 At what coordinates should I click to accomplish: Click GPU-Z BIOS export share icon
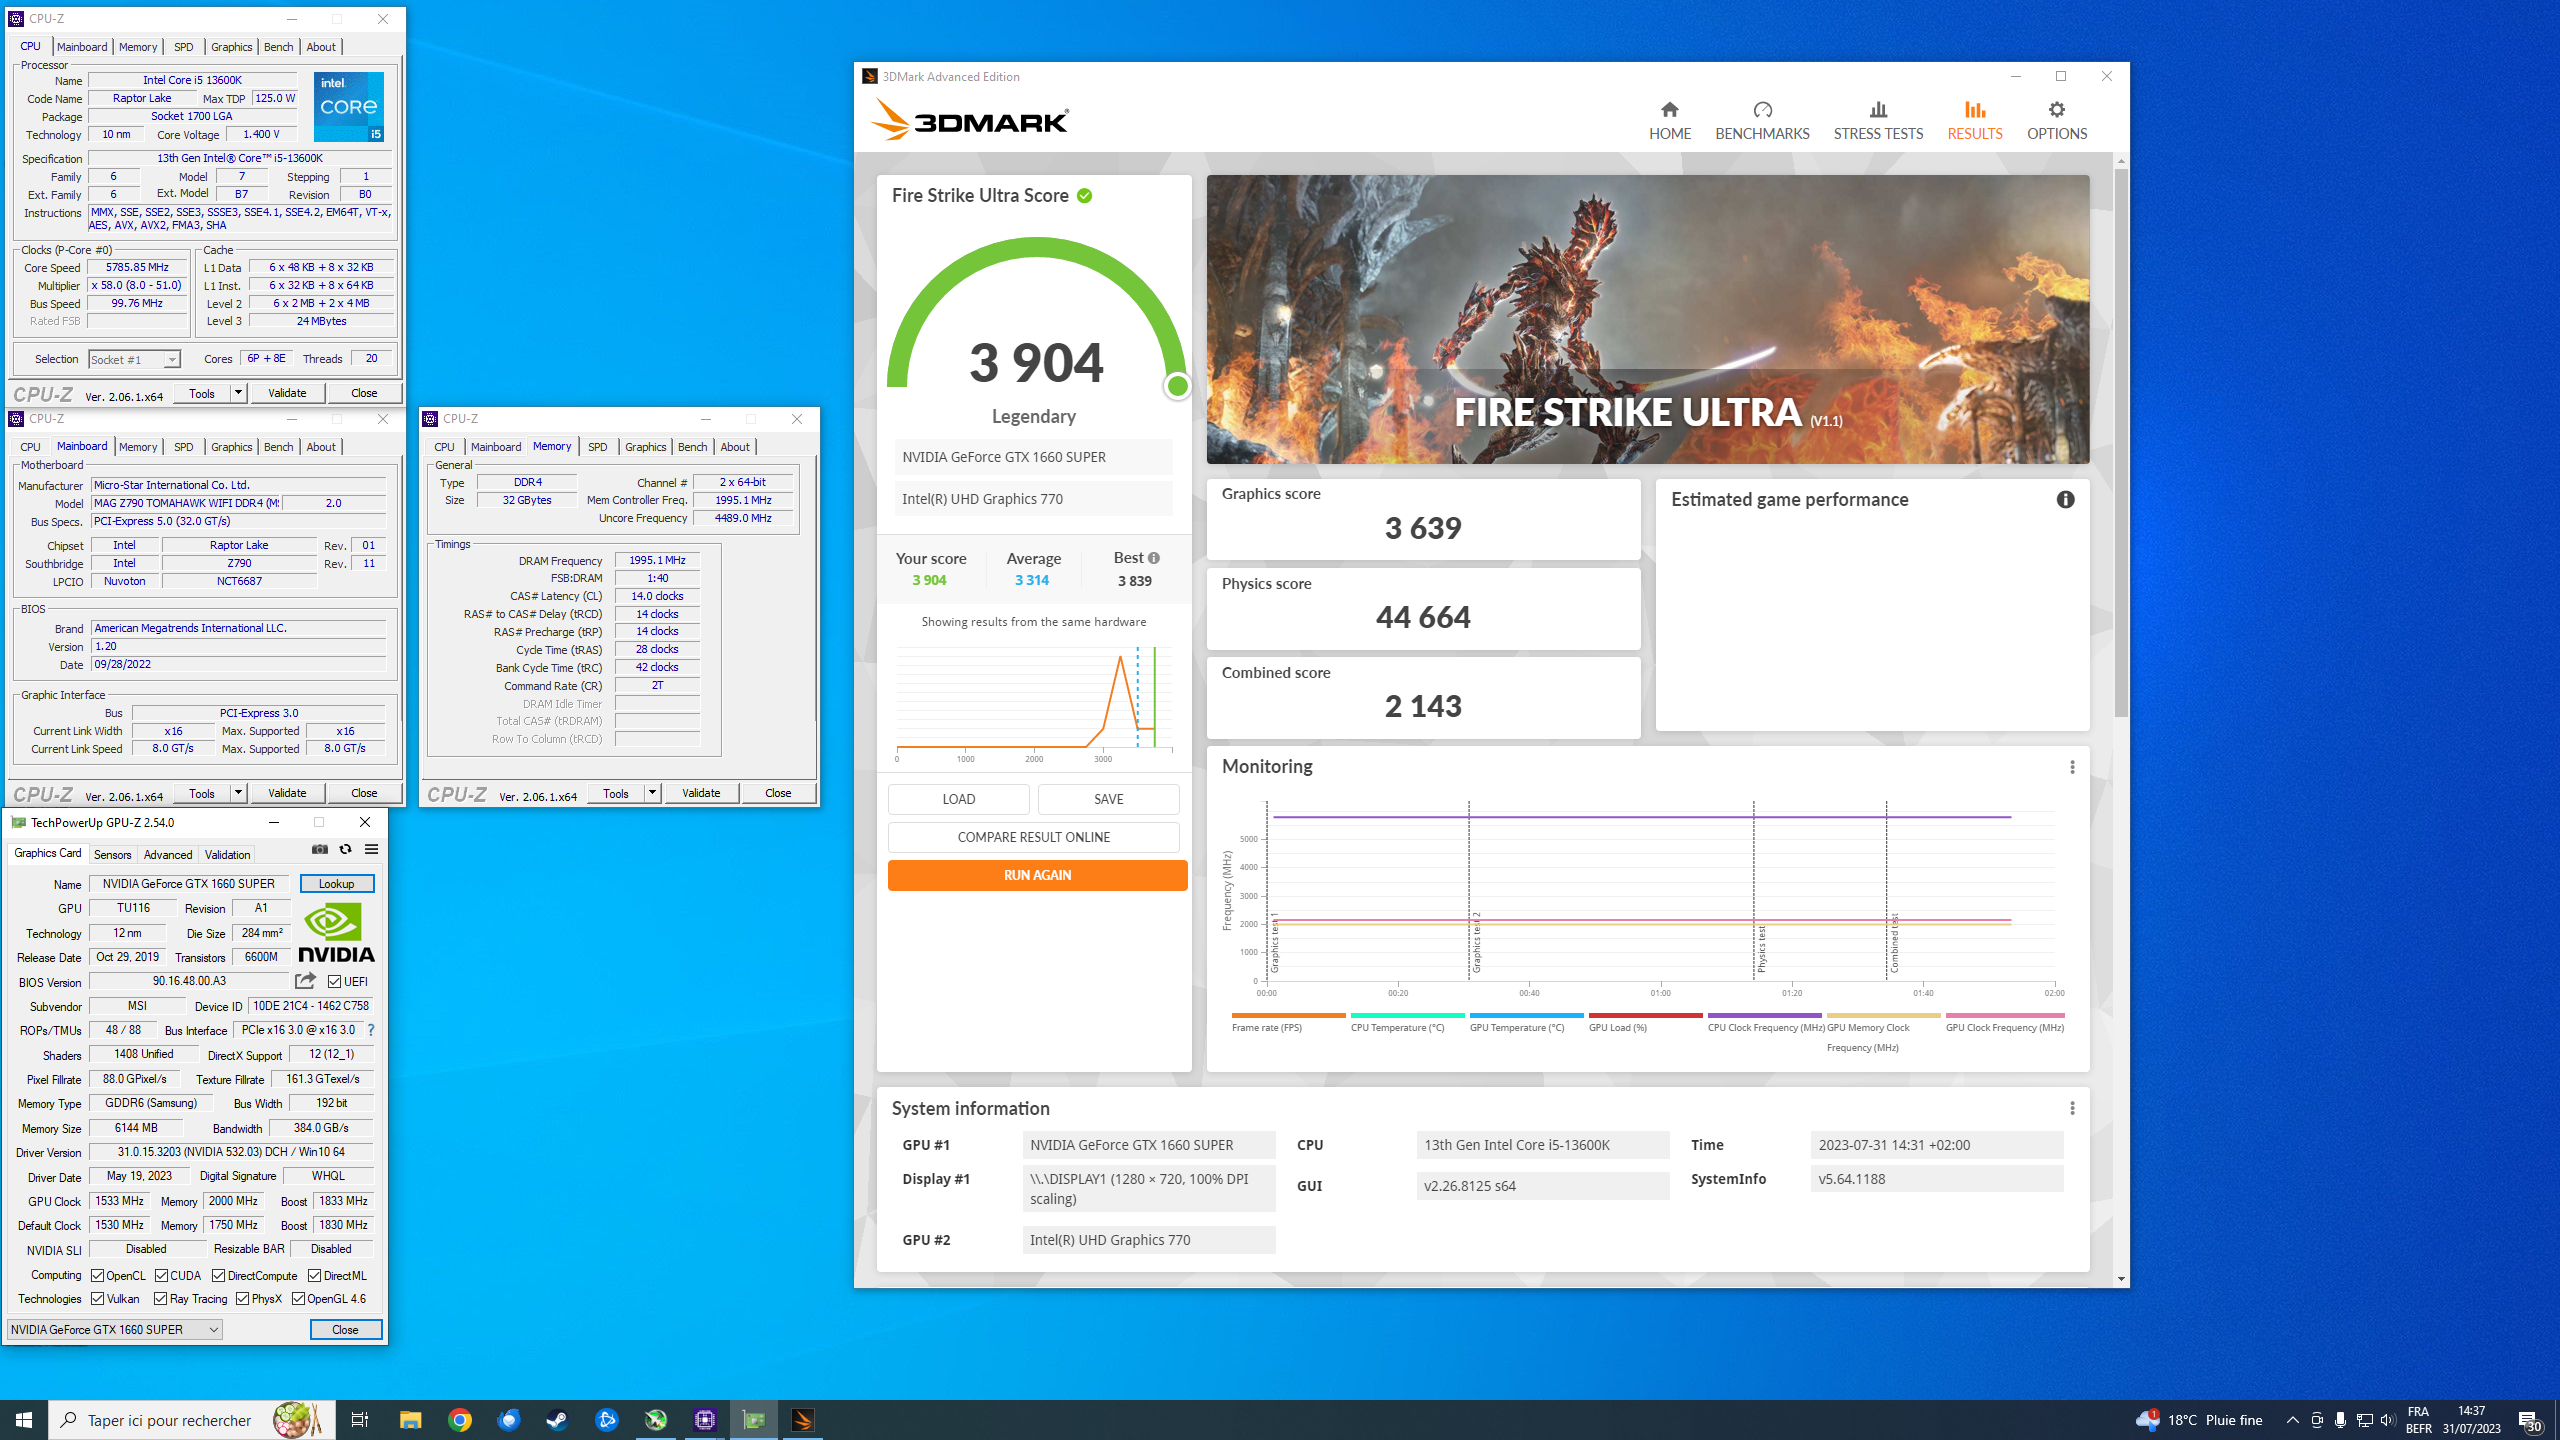click(305, 981)
